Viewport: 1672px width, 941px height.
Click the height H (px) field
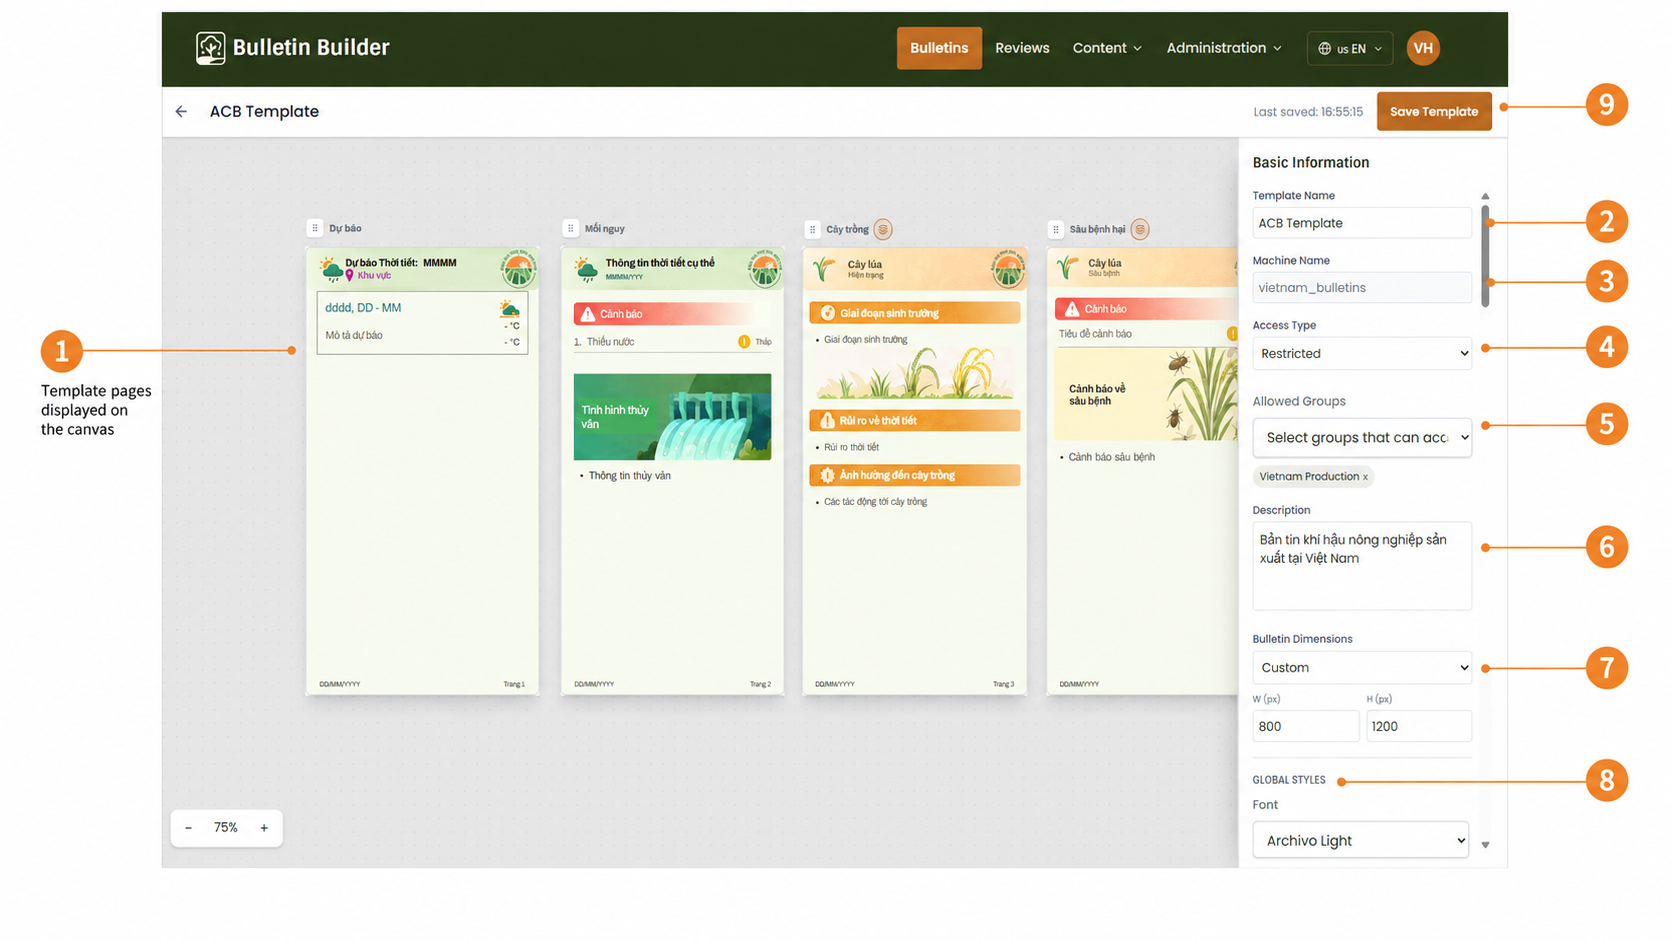click(x=1419, y=726)
